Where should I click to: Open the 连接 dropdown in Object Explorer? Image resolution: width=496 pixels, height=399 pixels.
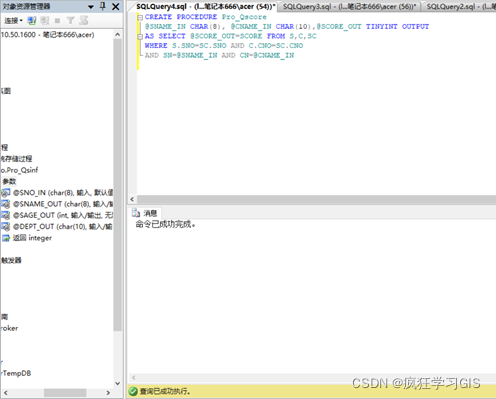(x=13, y=21)
